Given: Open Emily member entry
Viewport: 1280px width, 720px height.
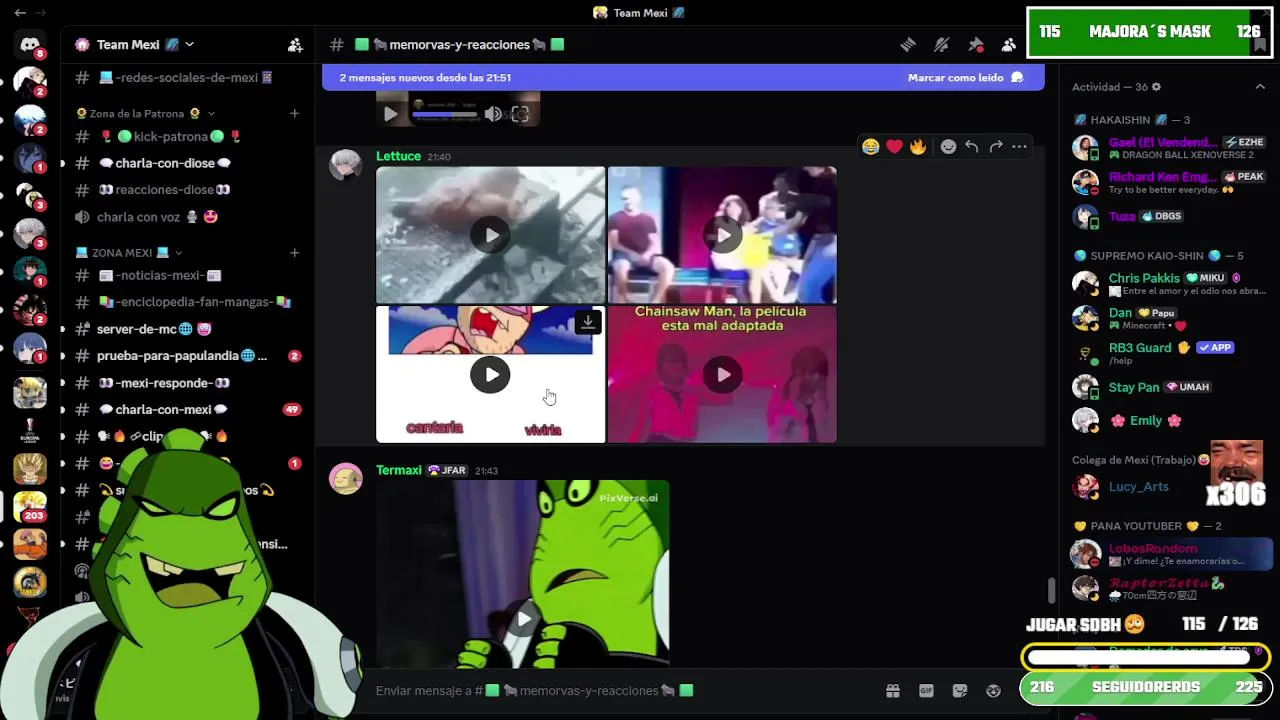Looking at the screenshot, I should pos(1169,421).
